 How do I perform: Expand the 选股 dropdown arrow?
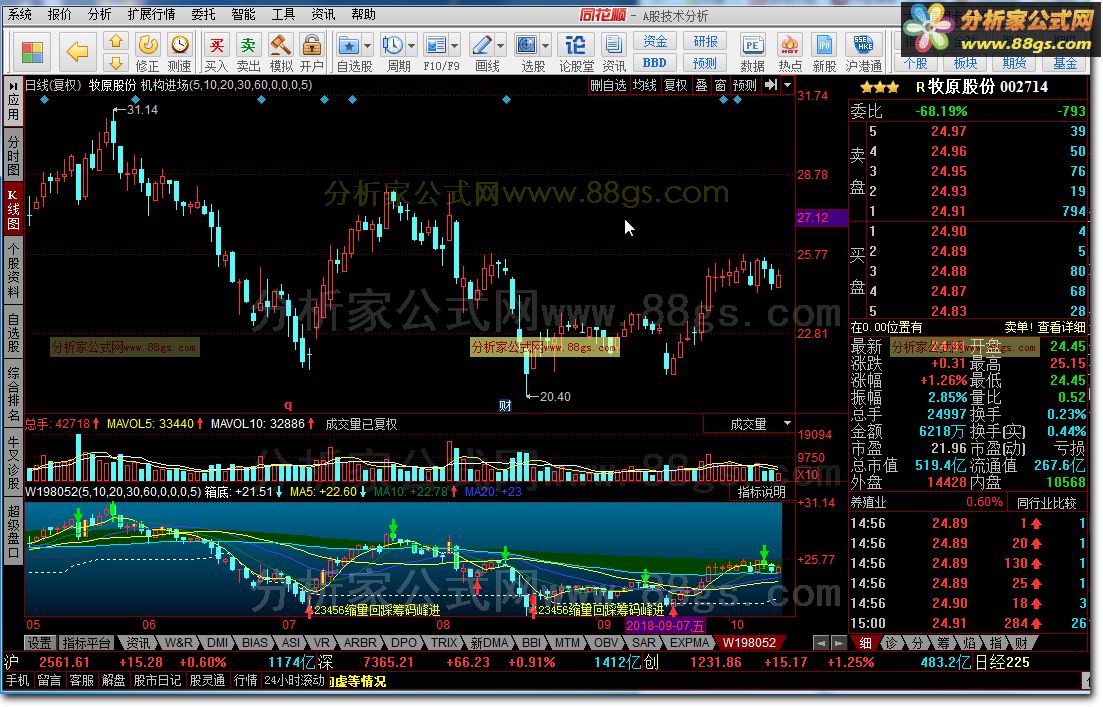click(x=546, y=46)
